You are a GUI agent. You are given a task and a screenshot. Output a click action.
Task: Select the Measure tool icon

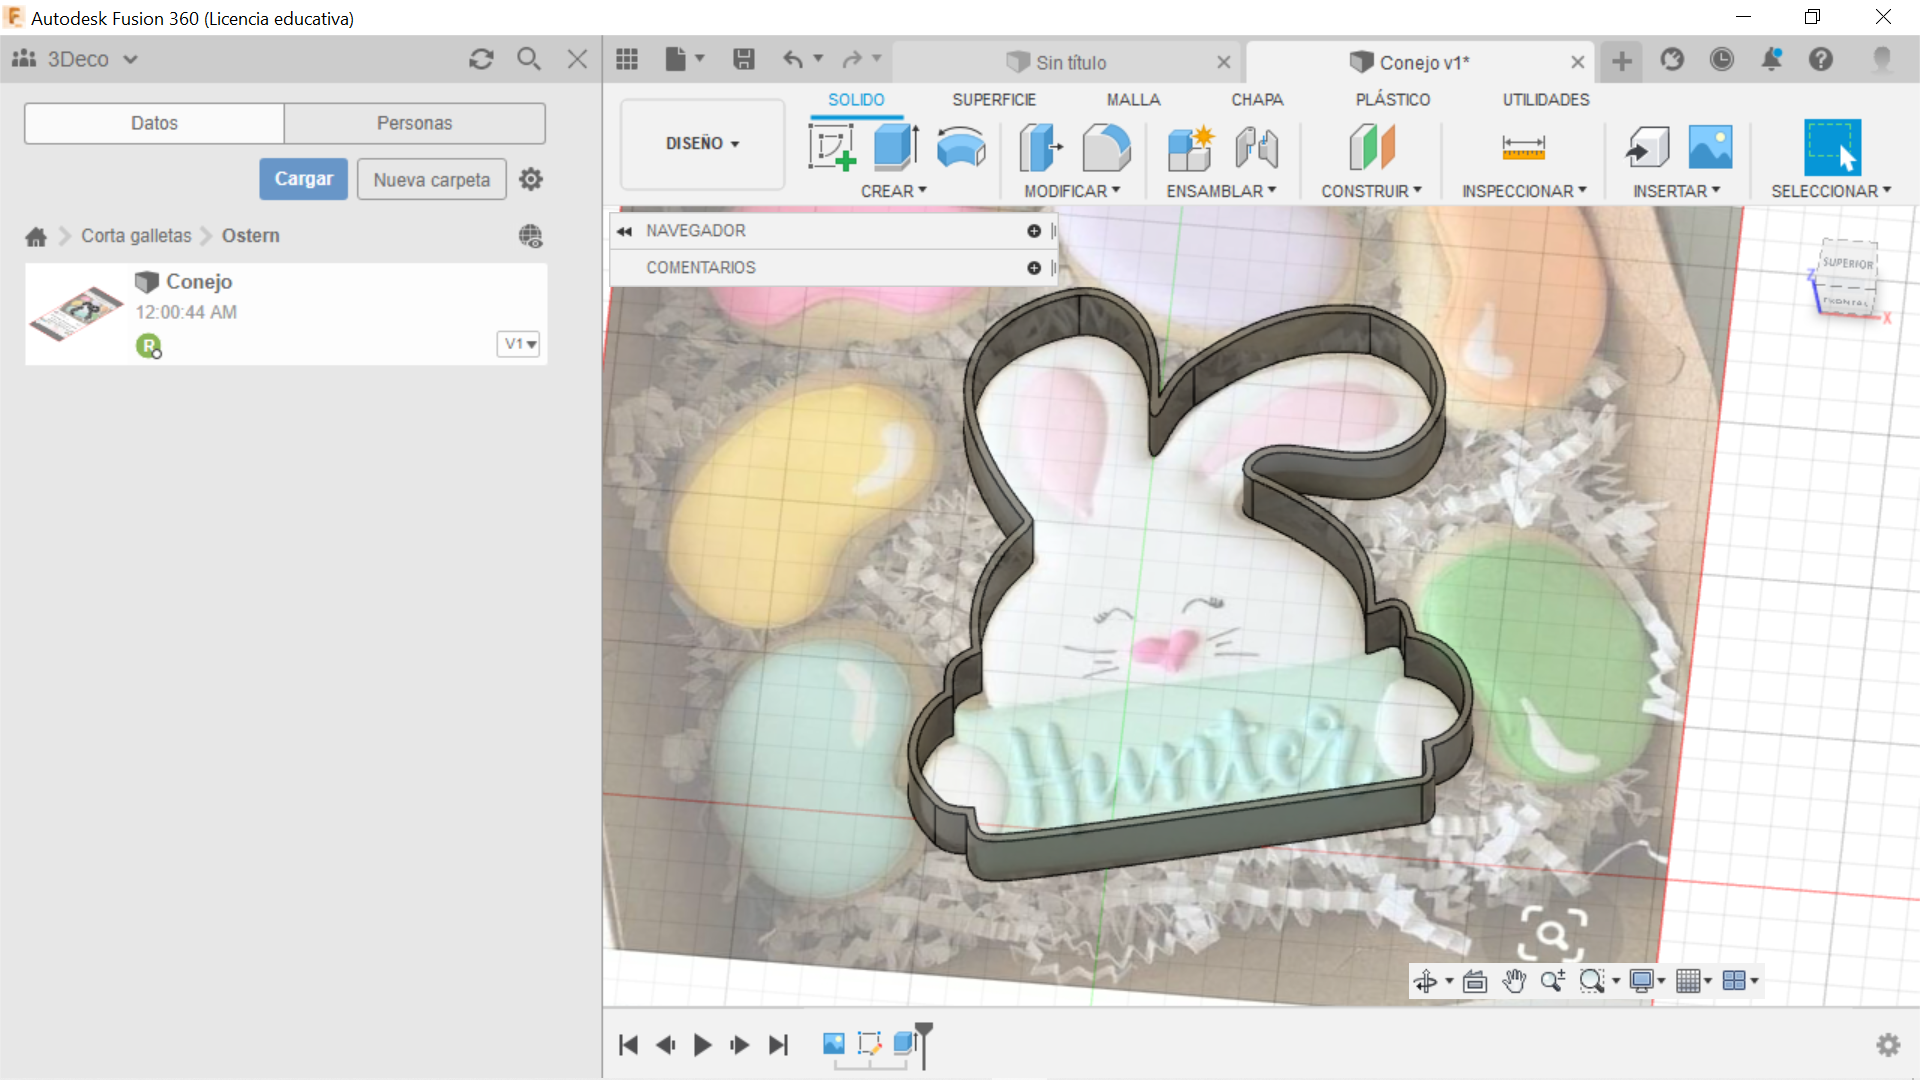point(1523,148)
